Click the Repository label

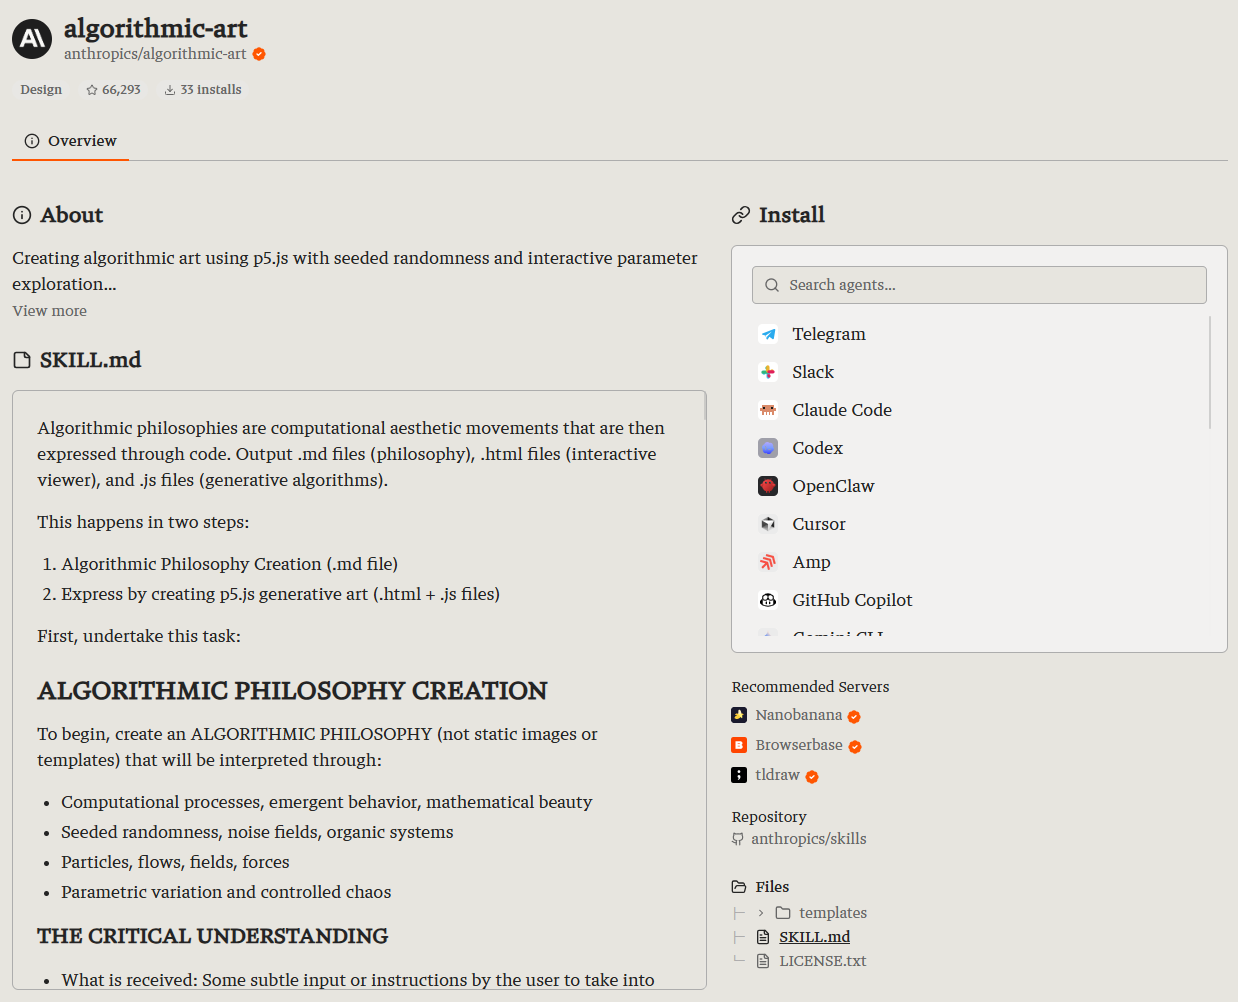tap(768, 817)
